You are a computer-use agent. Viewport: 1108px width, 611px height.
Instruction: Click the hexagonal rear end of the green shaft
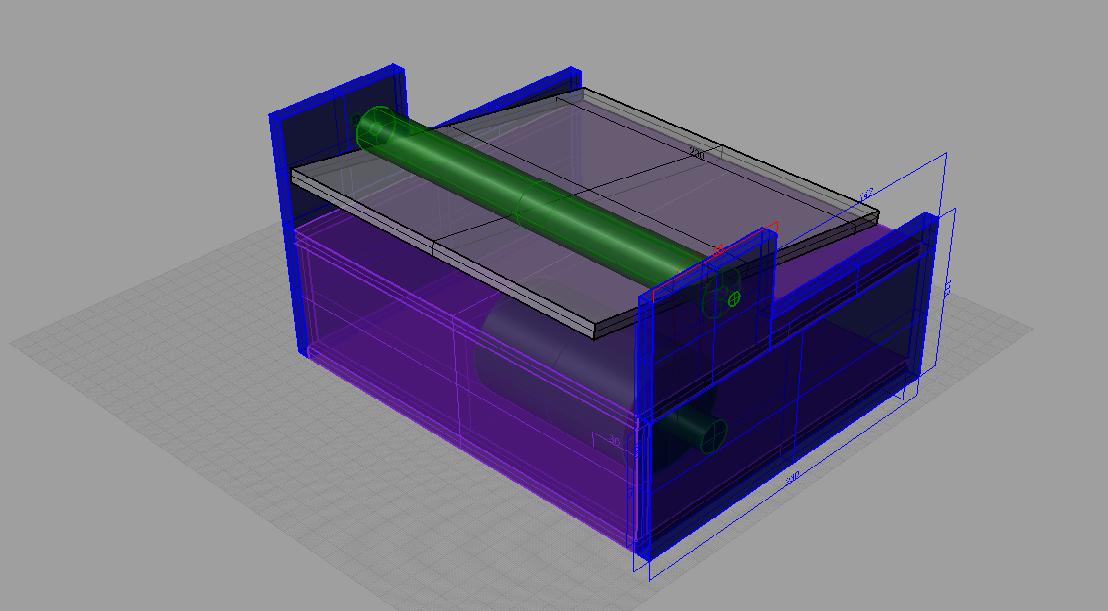click(375, 127)
